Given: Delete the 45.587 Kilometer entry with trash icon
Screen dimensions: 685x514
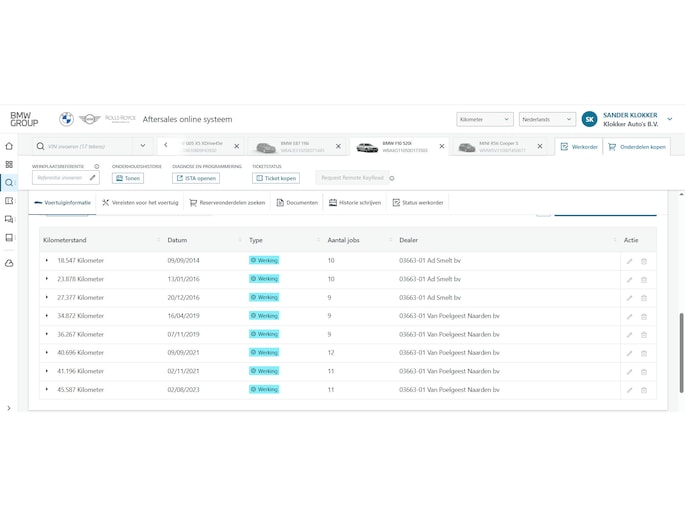Looking at the screenshot, I should coord(644,390).
